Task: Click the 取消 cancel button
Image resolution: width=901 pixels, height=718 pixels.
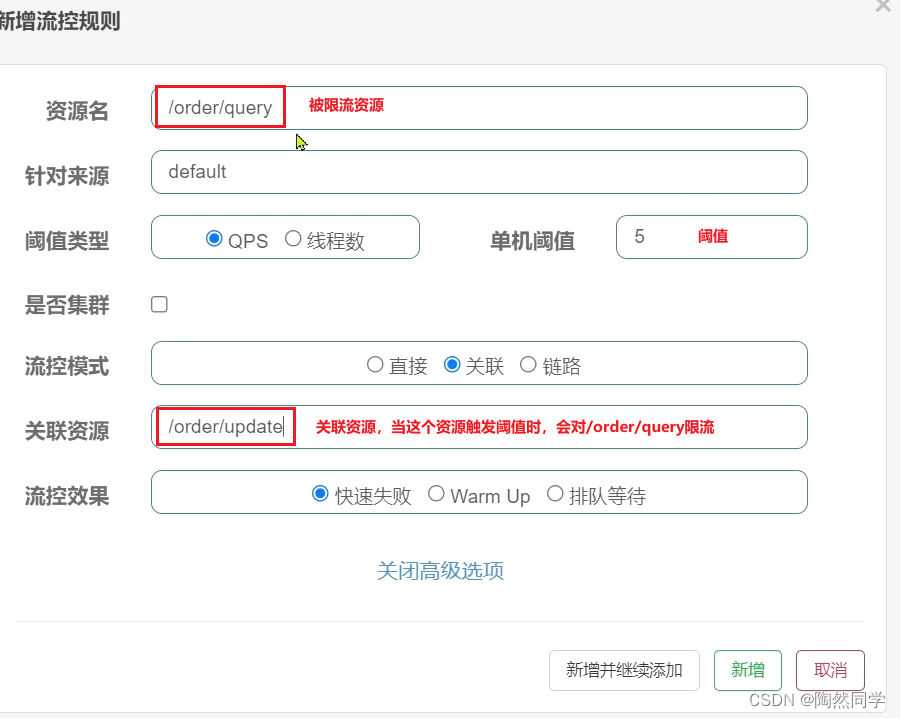Action: 830,670
